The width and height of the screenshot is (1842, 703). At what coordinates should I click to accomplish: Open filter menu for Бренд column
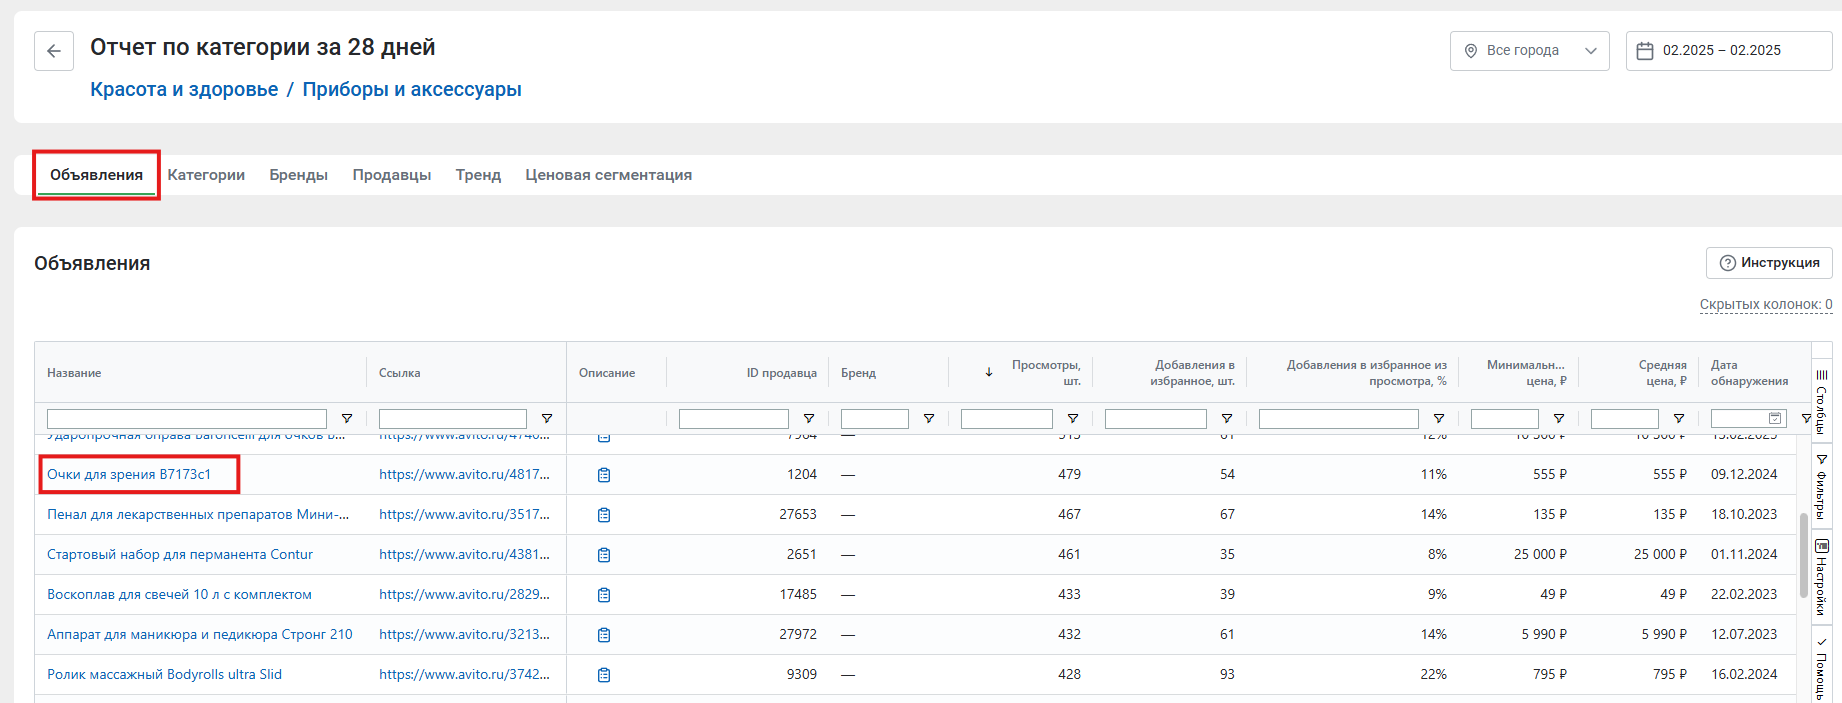point(929,419)
